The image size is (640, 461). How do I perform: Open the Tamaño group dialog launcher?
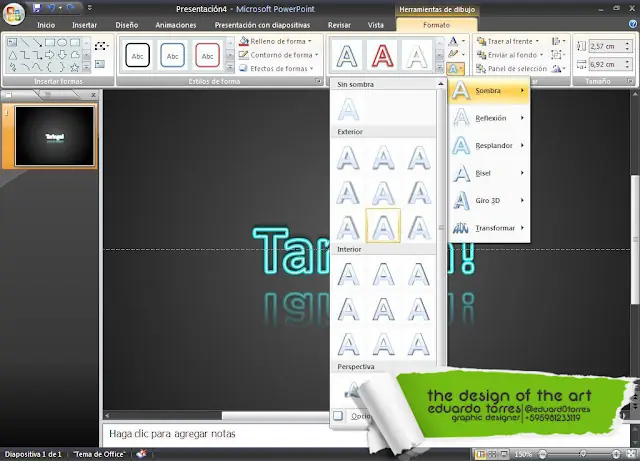631,81
